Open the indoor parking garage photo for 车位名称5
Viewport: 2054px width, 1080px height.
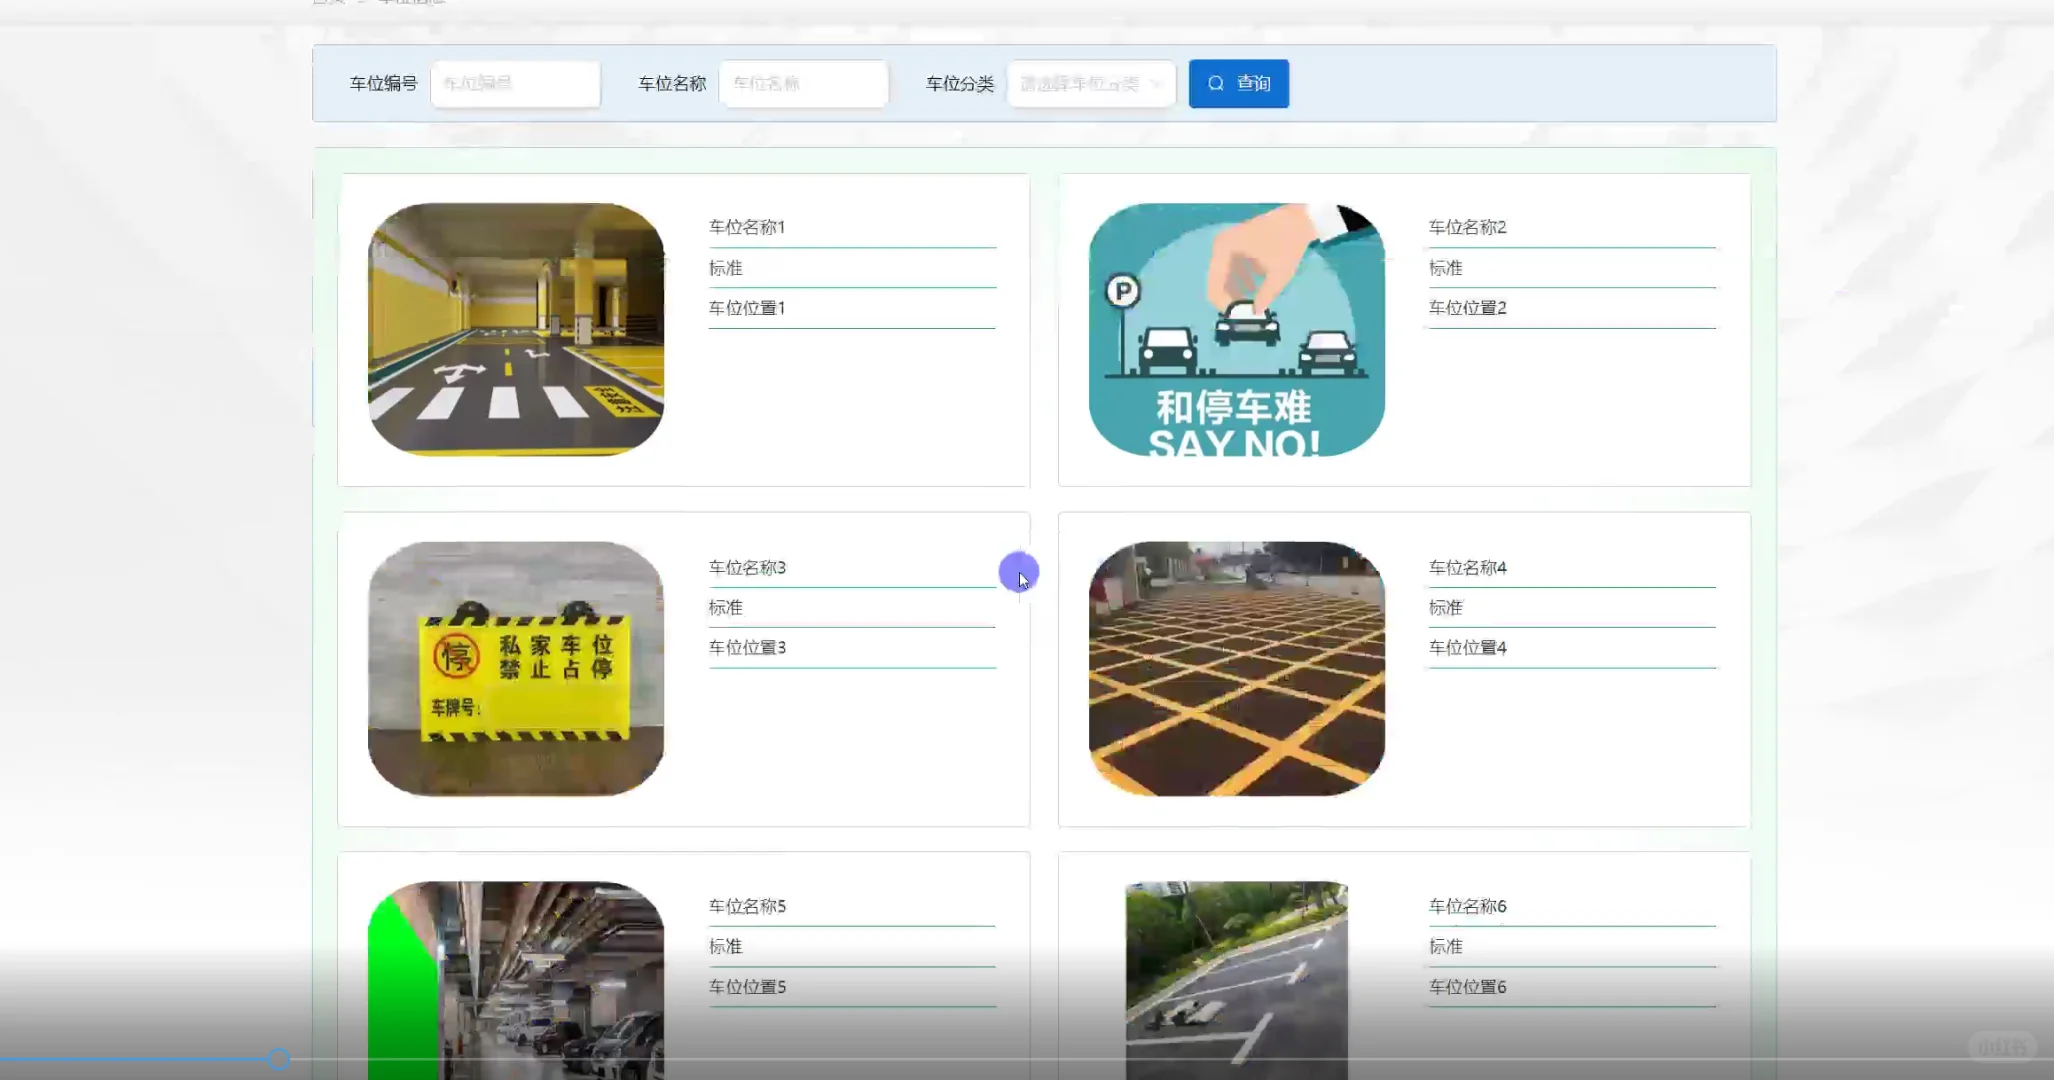516,975
